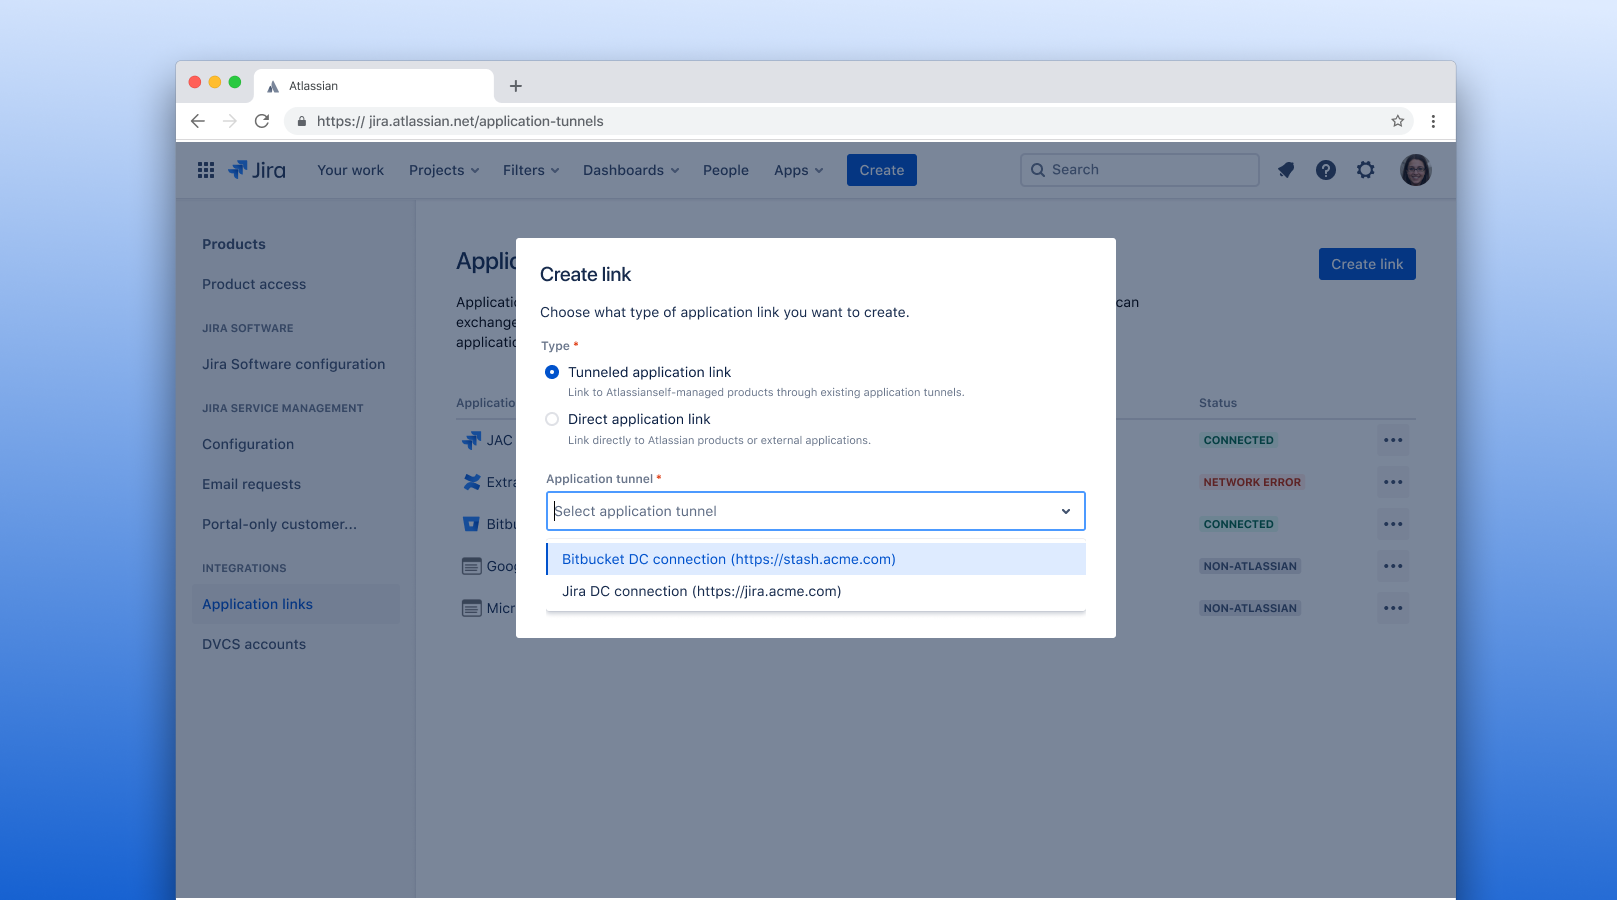The height and width of the screenshot is (900, 1617).
Task: Focus the Select application tunnel field
Action: click(816, 511)
